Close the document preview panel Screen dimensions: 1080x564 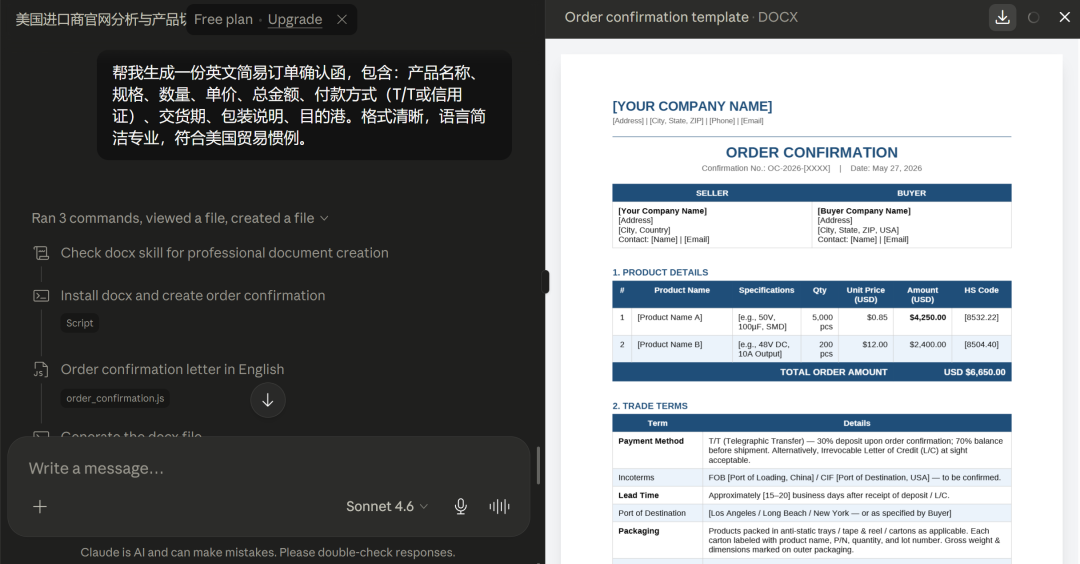point(1064,17)
